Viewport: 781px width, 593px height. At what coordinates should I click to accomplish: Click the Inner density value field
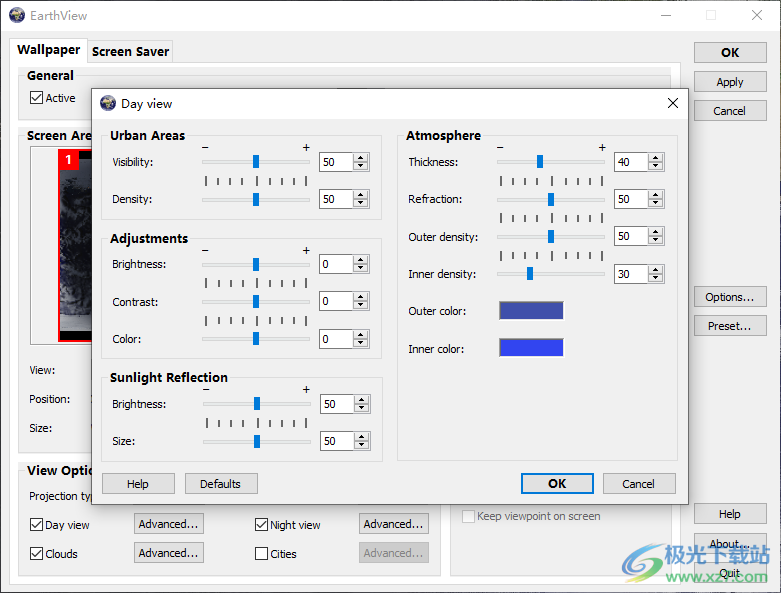pyautogui.click(x=632, y=274)
